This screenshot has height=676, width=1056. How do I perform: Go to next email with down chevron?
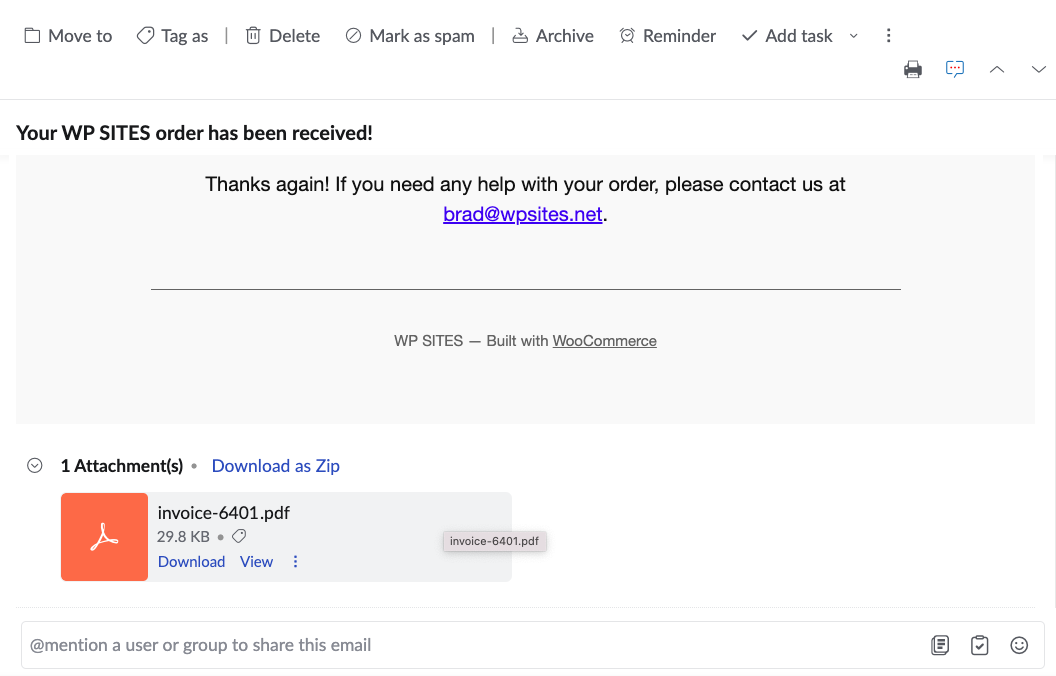pos(1038,69)
